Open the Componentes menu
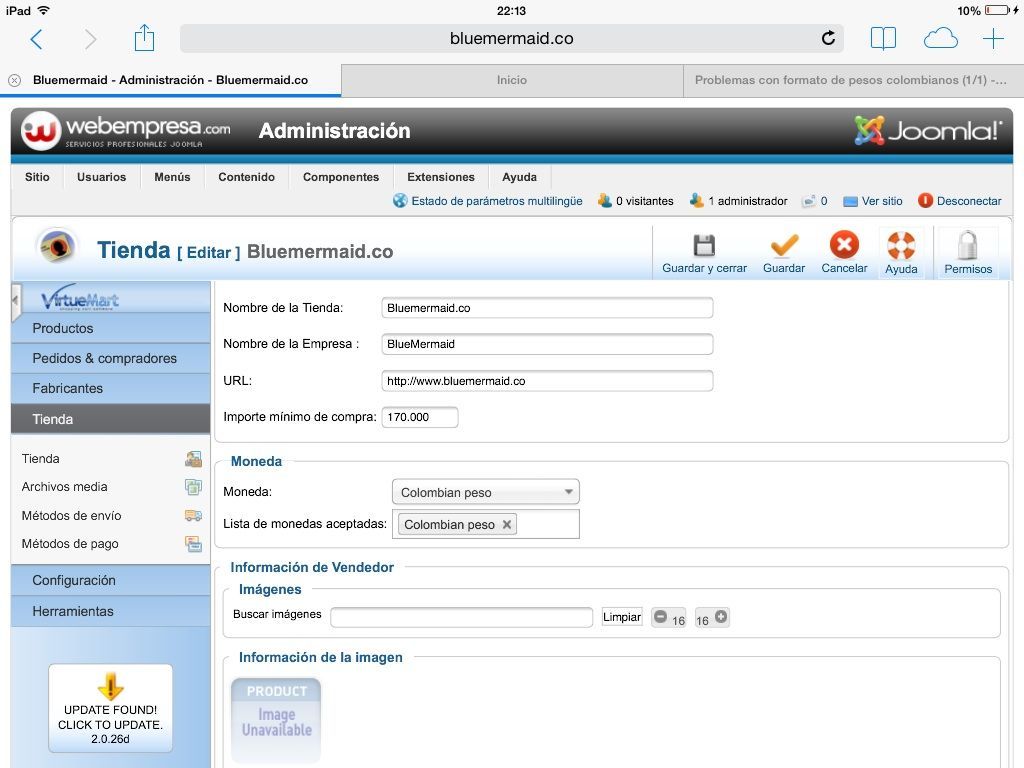Screen dimensions: 1024x768 341,177
